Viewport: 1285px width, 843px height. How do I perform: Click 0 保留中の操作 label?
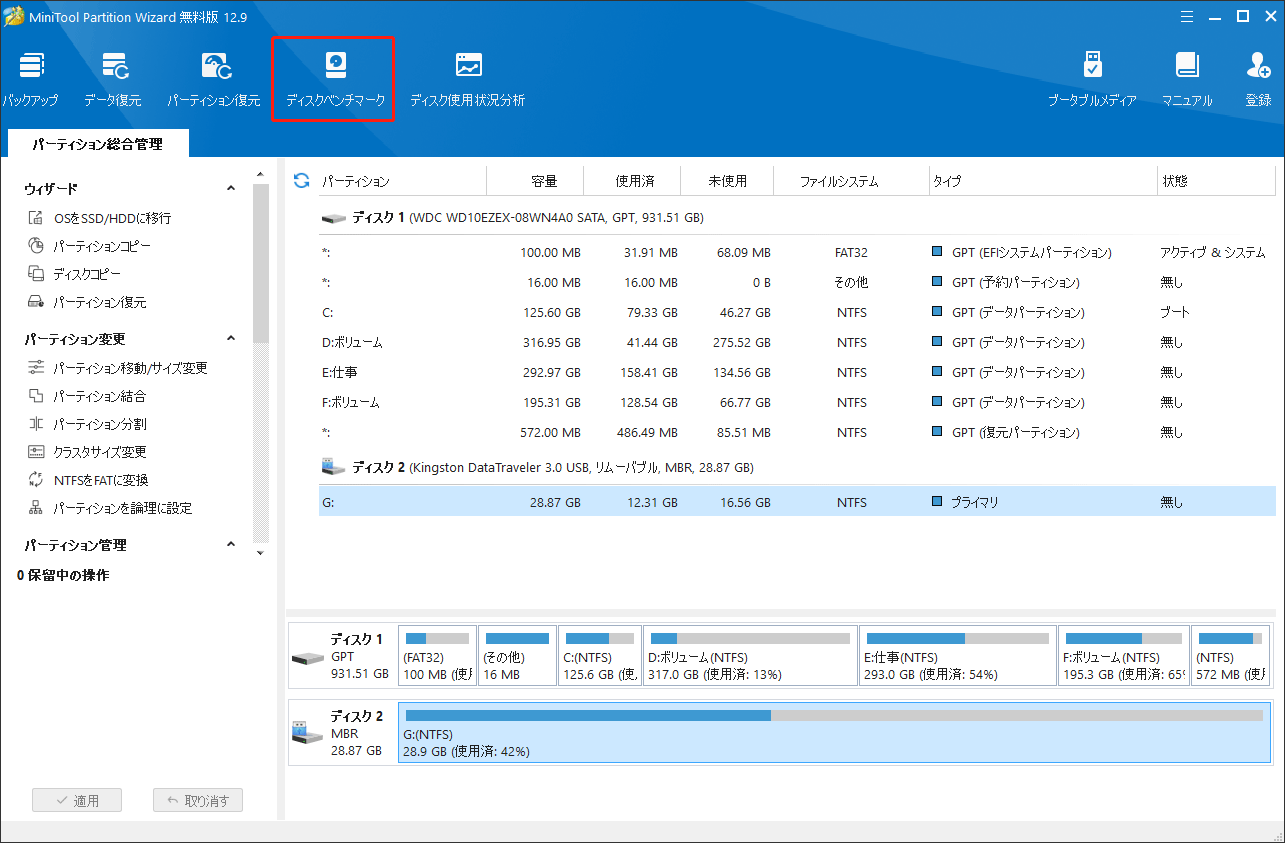pyautogui.click(x=63, y=575)
